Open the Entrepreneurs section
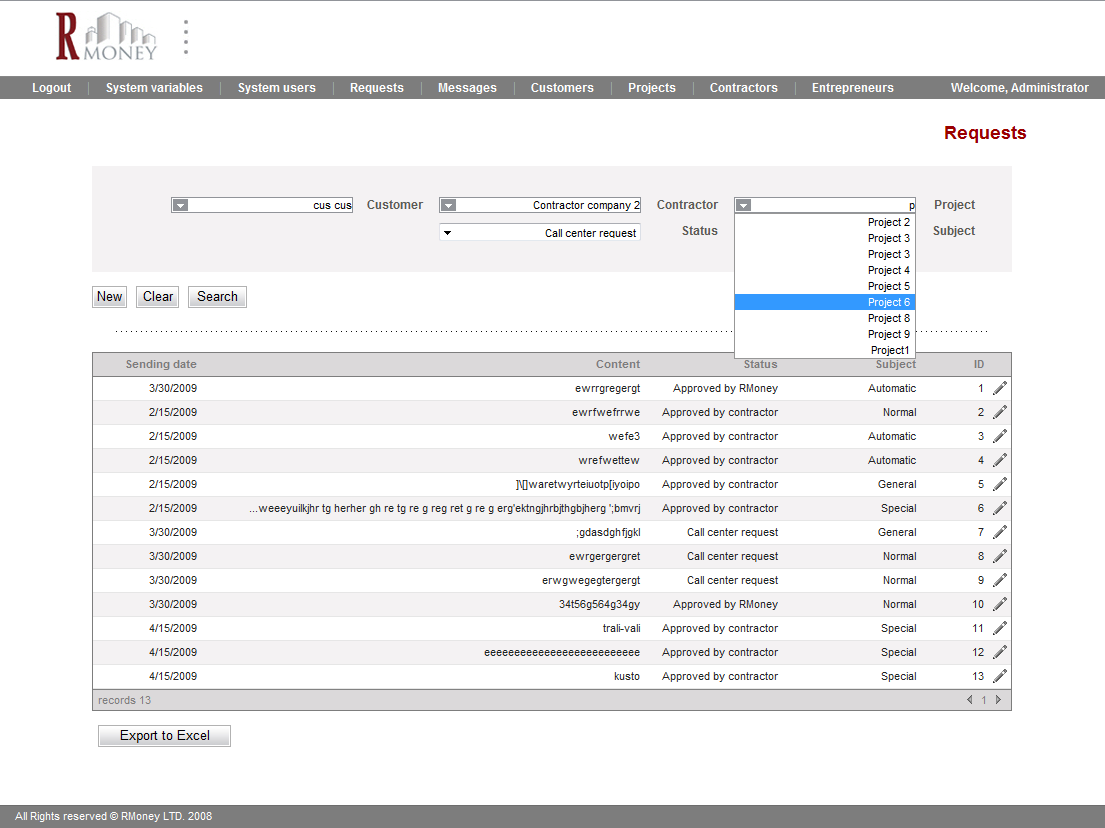 [853, 87]
